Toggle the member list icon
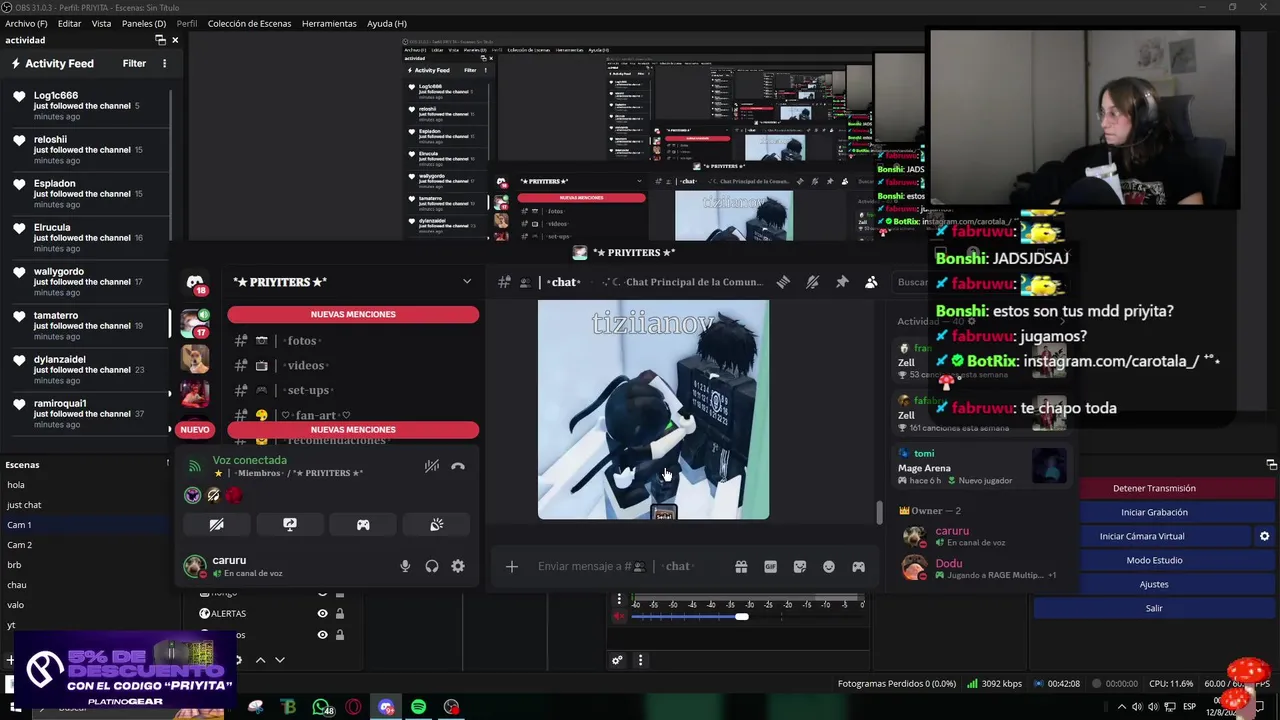This screenshot has width=1280, height=720. (x=871, y=282)
